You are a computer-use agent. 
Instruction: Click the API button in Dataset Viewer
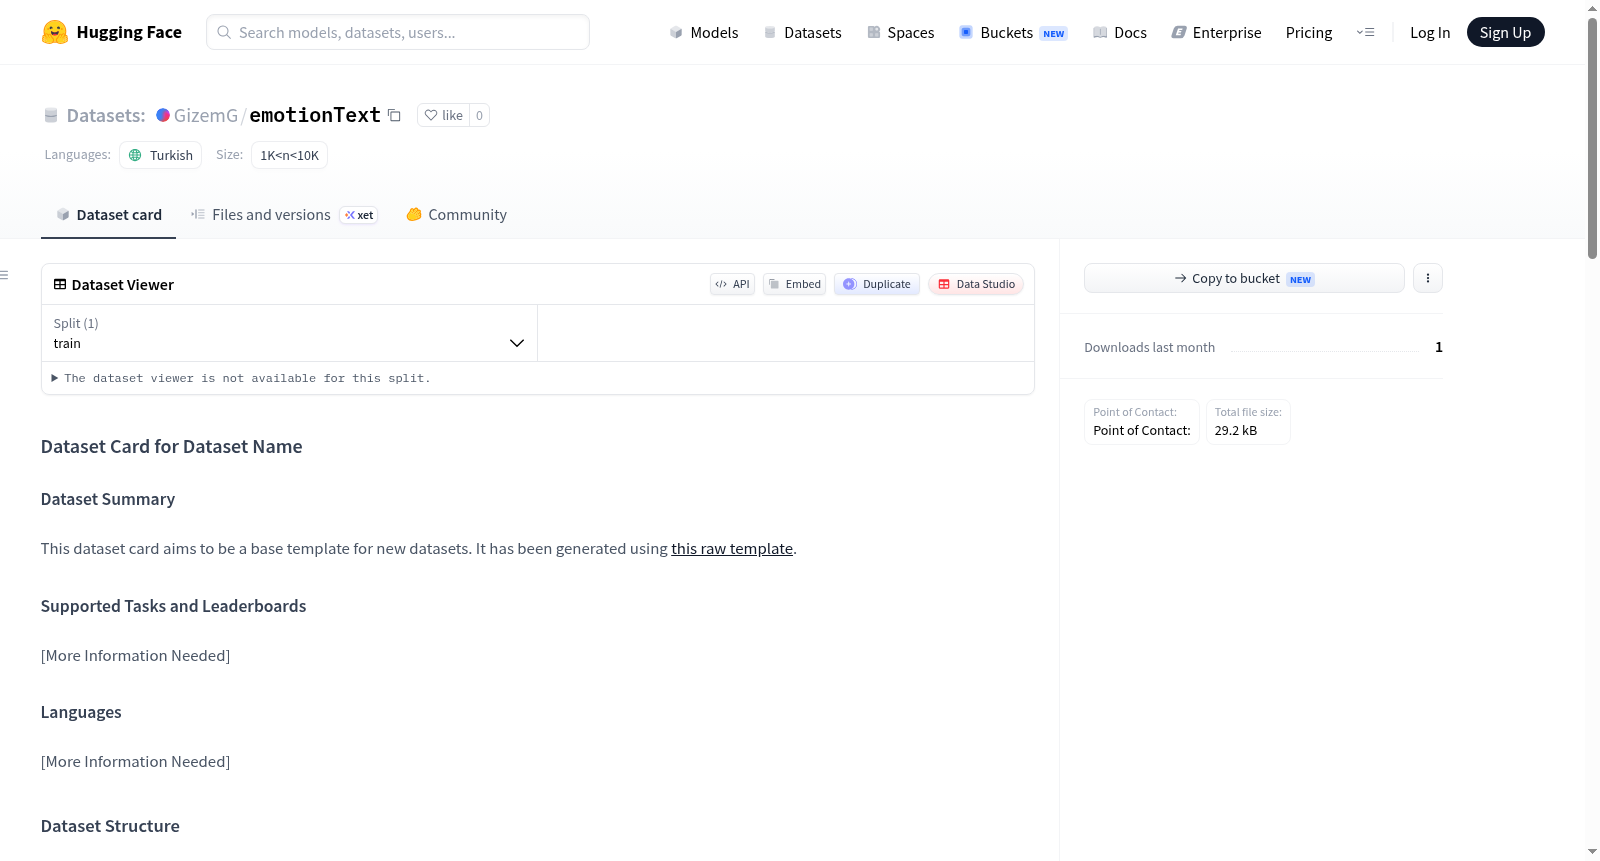click(x=732, y=284)
